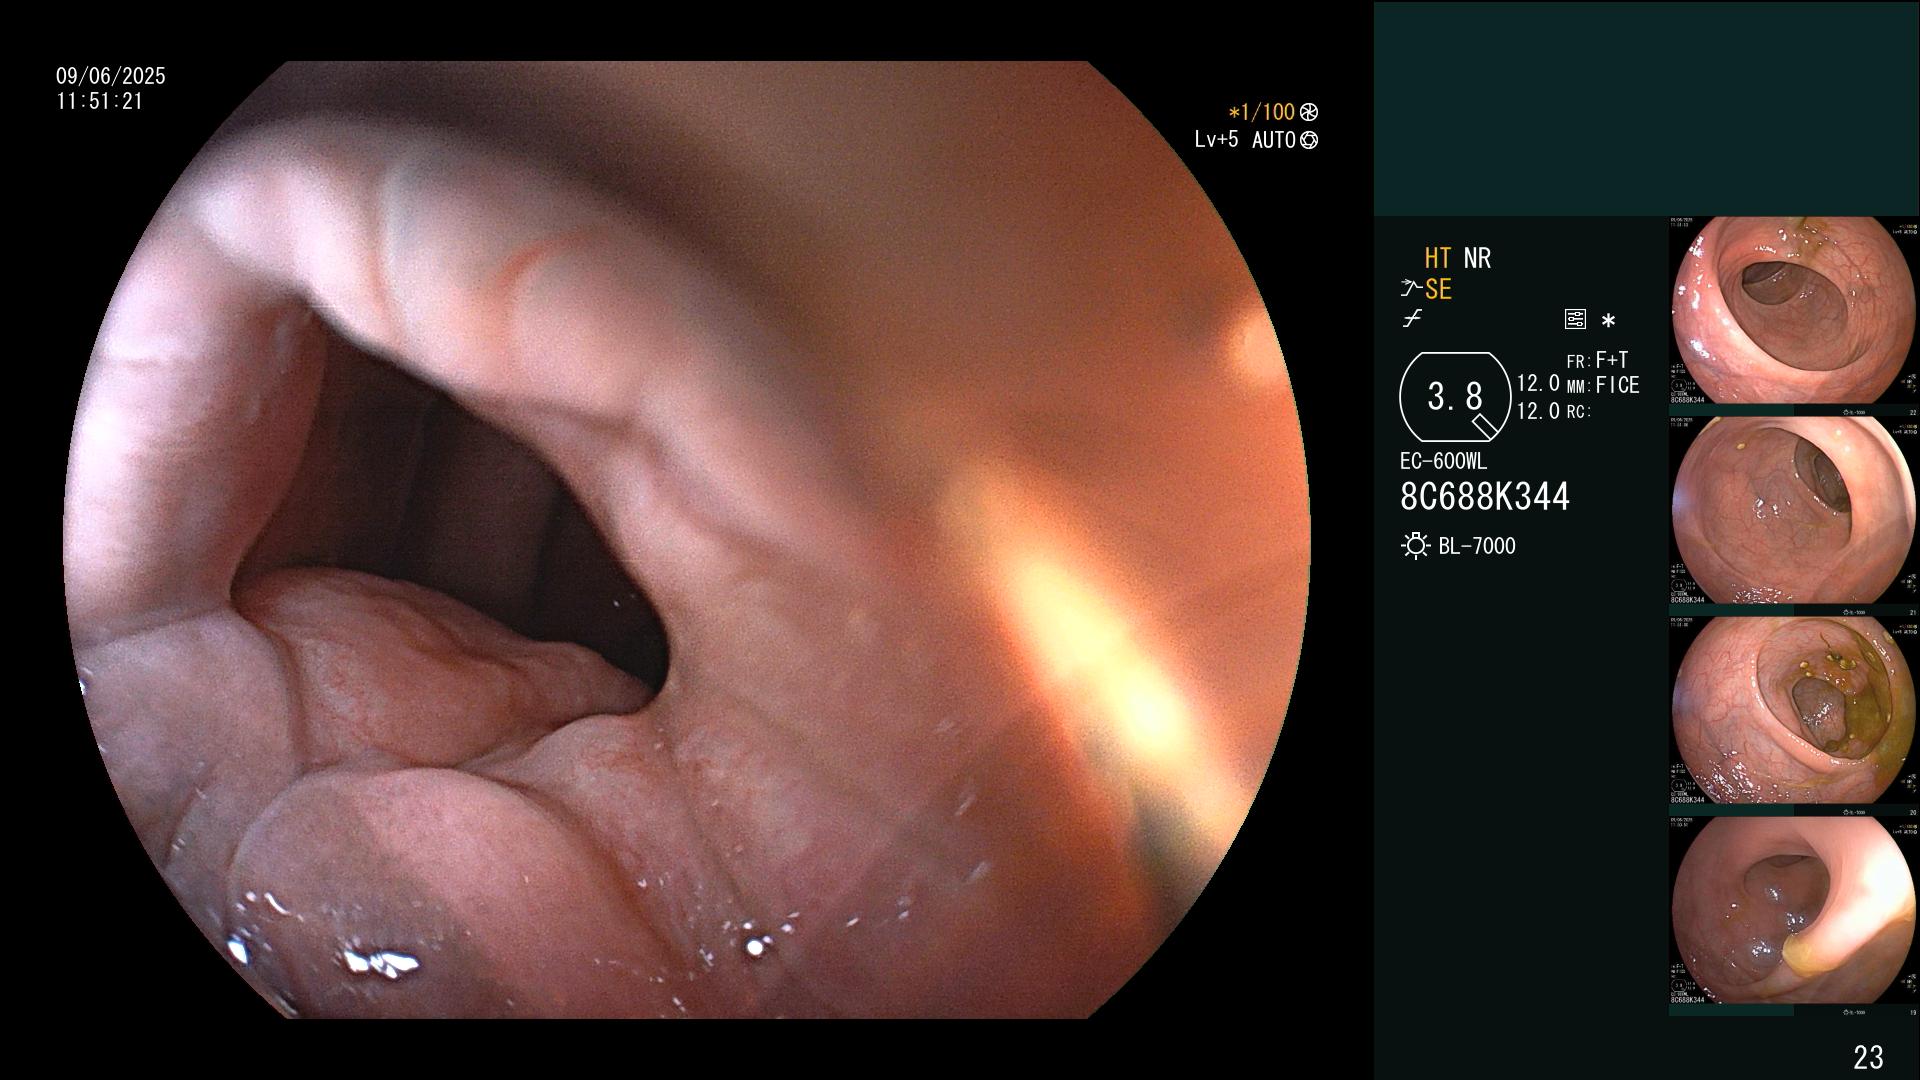Open the second thumbnail numbered 21

(x=1793, y=511)
